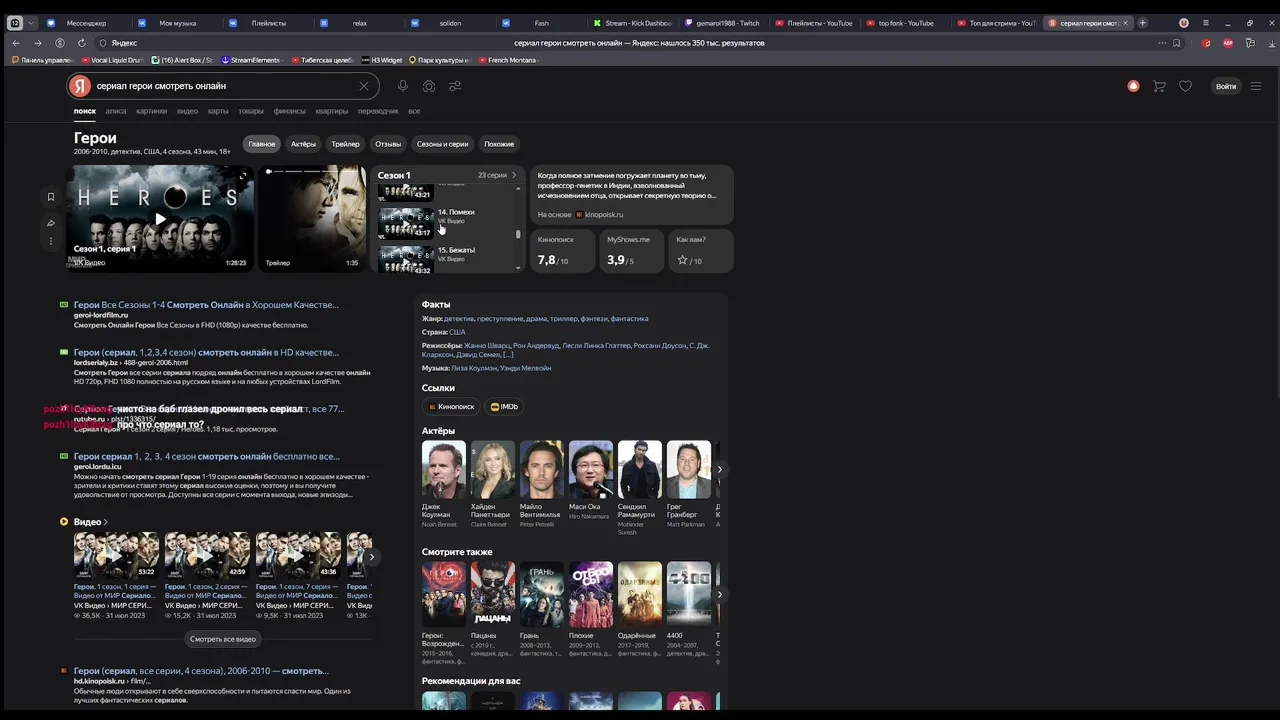Start voice search with microphone icon
Viewport: 1280px width, 720px height.
pyautogui.click(x=403, y=86)
